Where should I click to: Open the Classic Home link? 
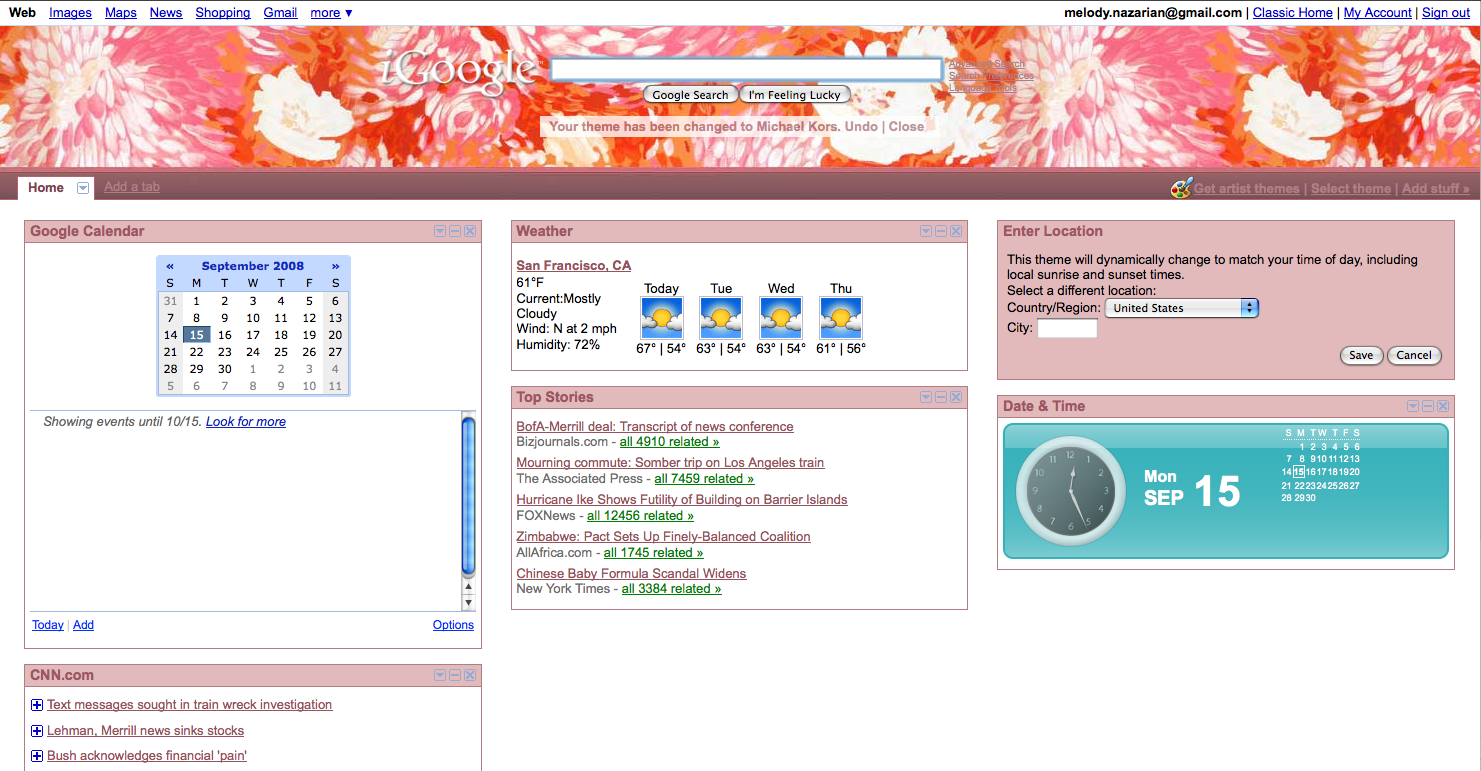click(x=1293, y=12)
